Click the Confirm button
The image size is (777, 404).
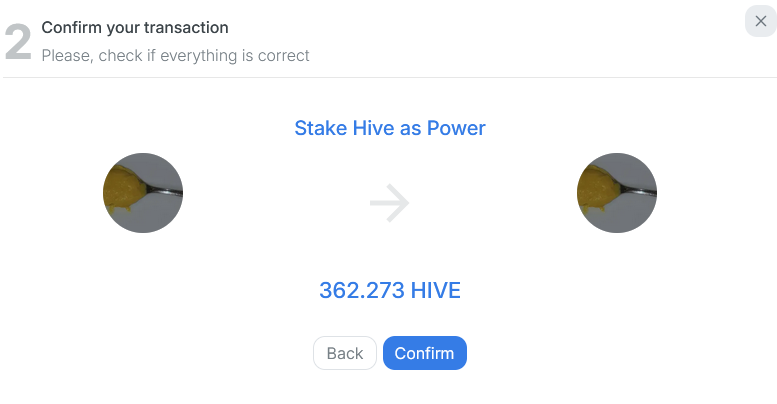click(x=424, y=353)
